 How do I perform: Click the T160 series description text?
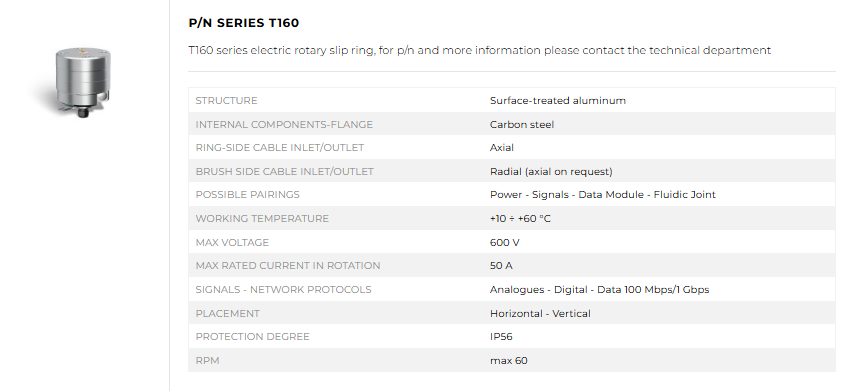480,51
